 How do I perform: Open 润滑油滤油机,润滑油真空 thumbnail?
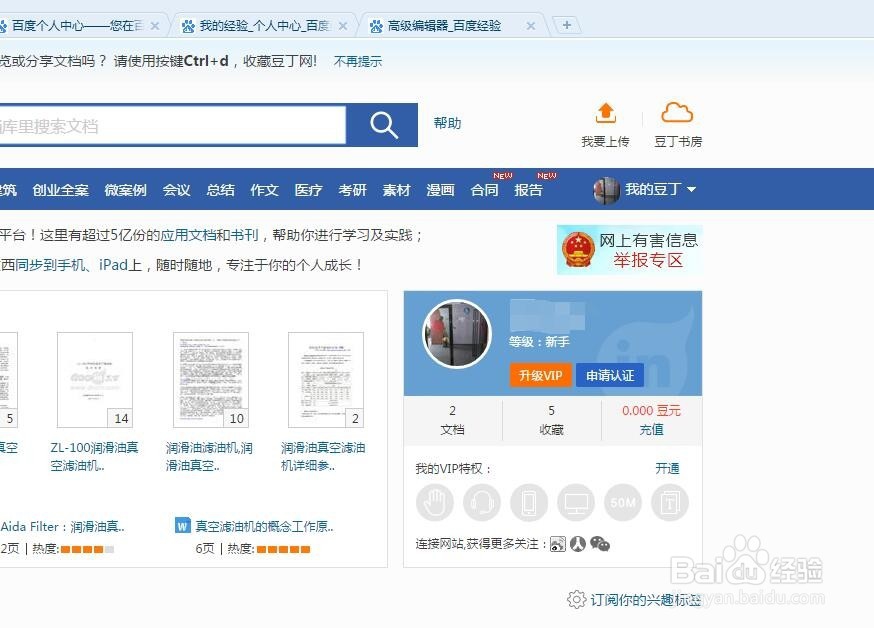(x=211, y=380)
